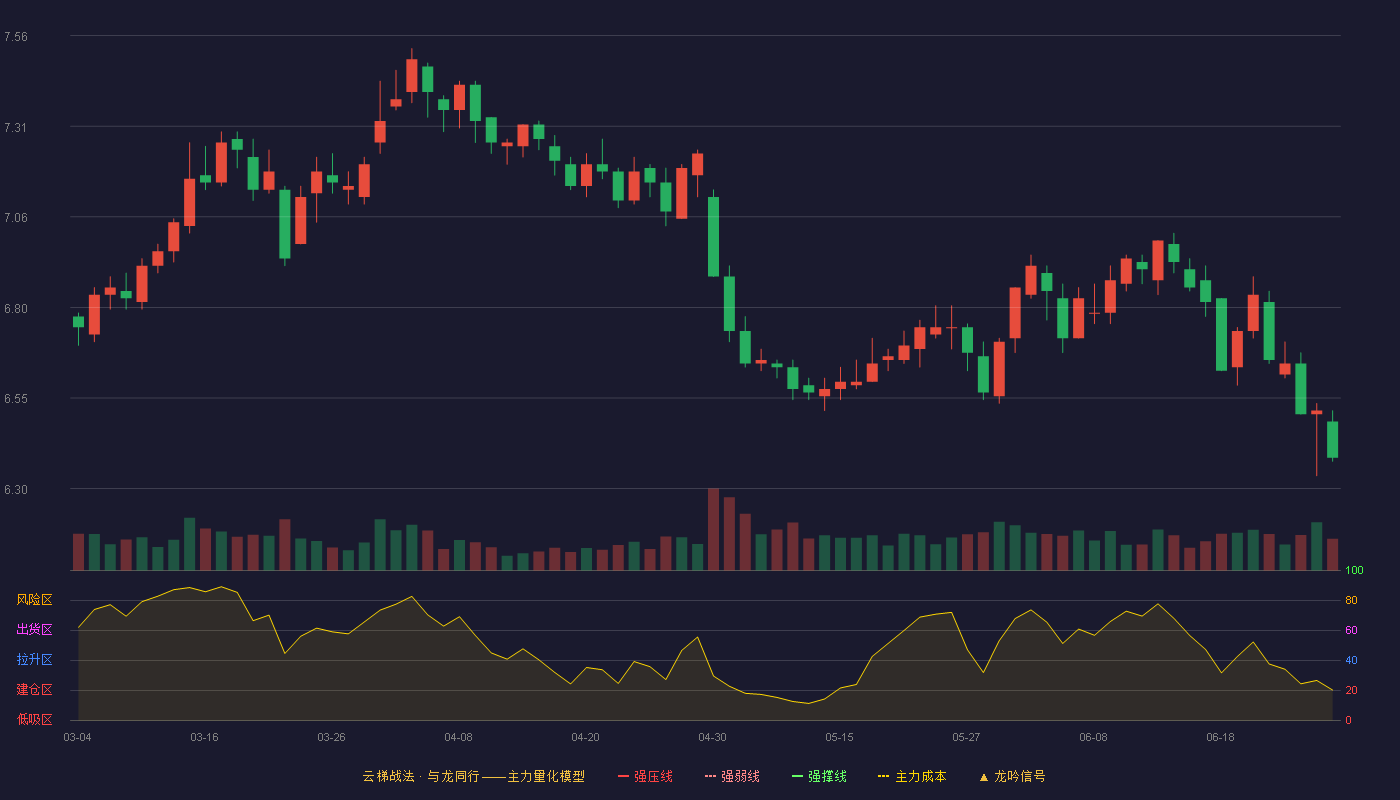Click the 04-20 date label
The height and width of the screenshot is (800, 1400).
[585, 737]
